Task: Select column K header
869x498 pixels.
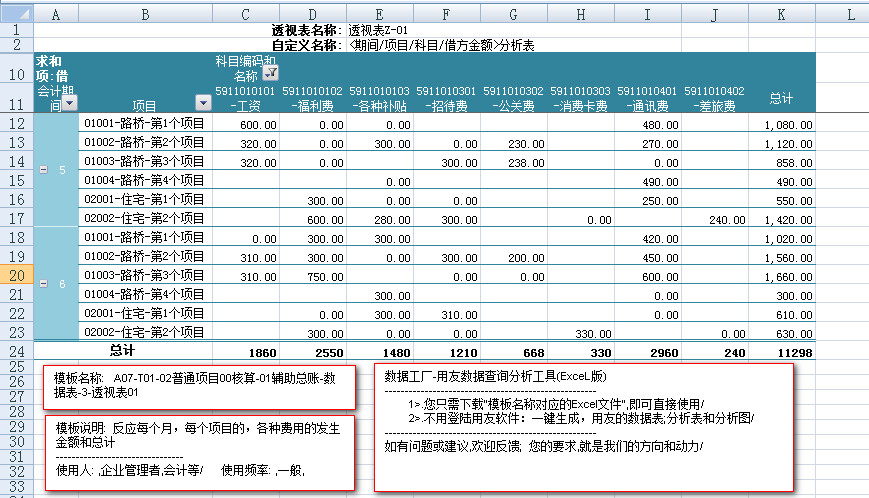Action: [x=781, y=13]
